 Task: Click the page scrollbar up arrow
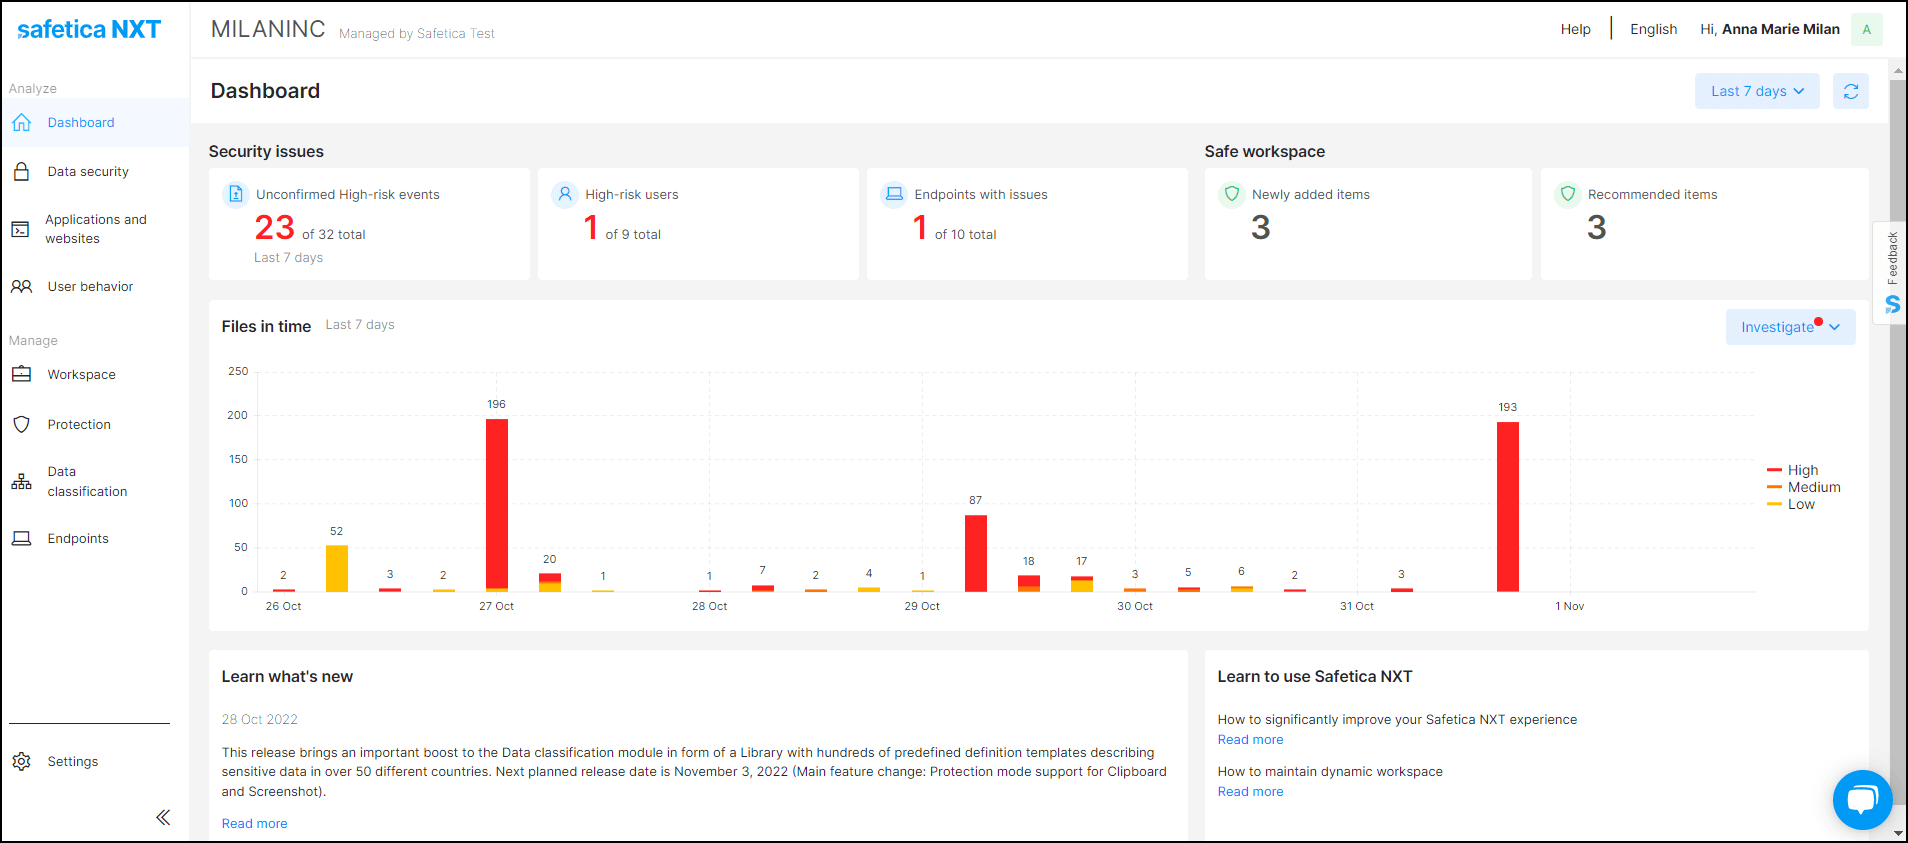tap(1898, 70)
